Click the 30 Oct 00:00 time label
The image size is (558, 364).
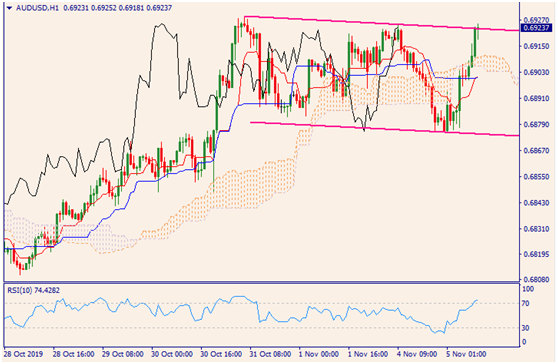click(172, 354)
